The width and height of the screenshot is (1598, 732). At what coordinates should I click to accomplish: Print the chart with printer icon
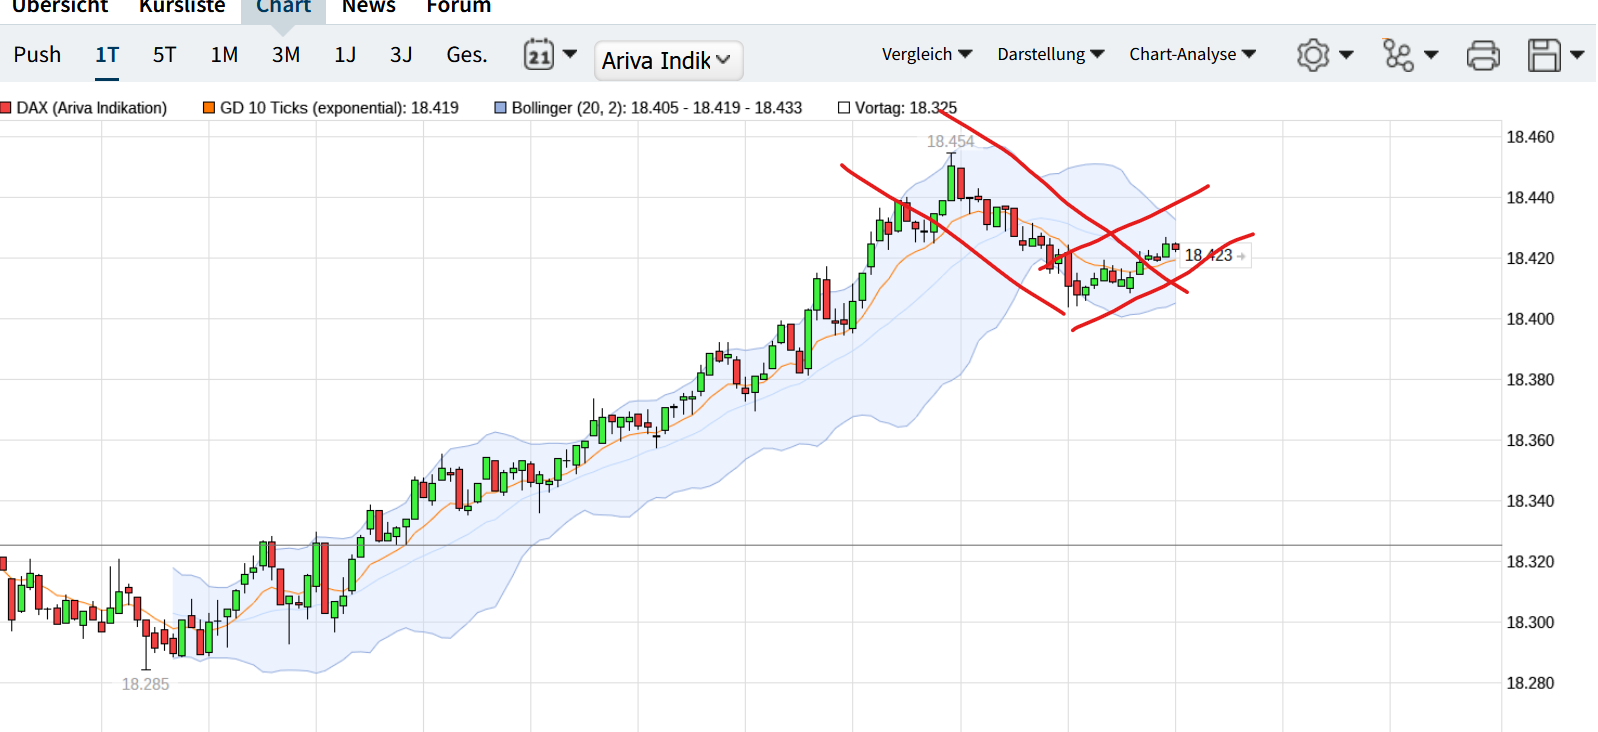point(1482,55)
